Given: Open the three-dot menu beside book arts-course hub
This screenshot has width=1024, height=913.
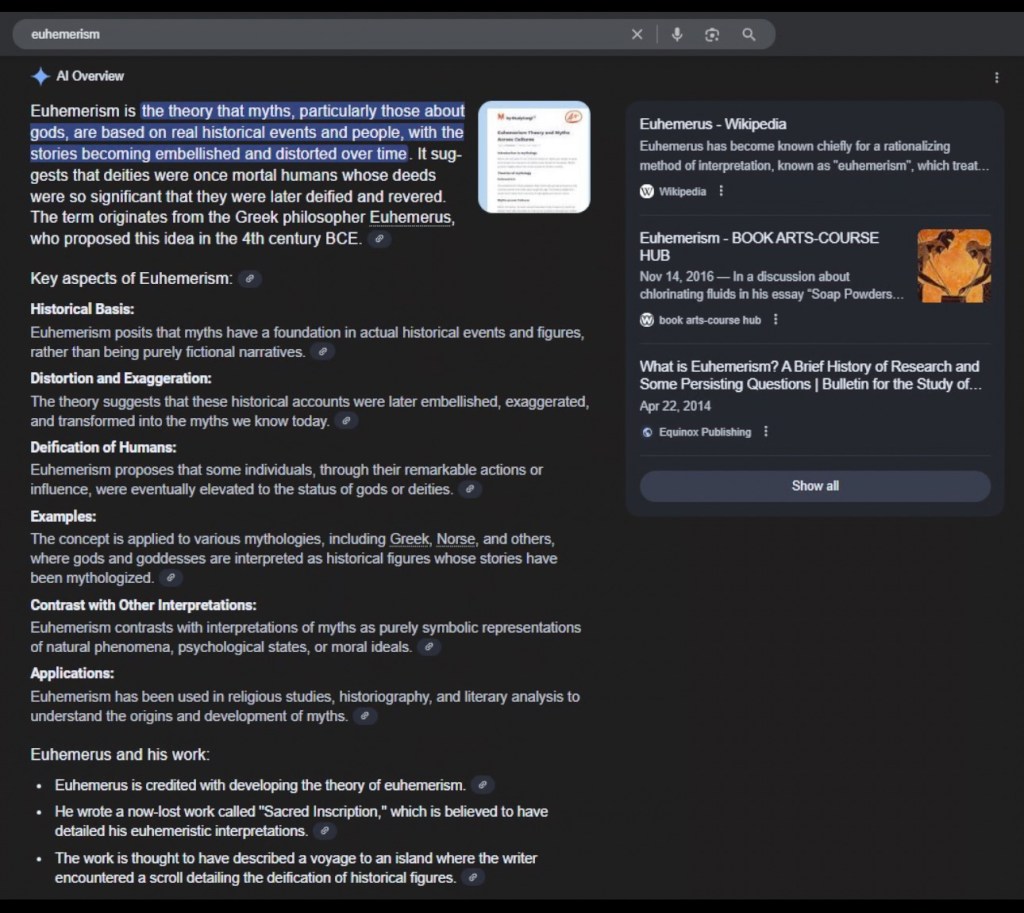Looking at the screenshot, I should coord(776,320).
